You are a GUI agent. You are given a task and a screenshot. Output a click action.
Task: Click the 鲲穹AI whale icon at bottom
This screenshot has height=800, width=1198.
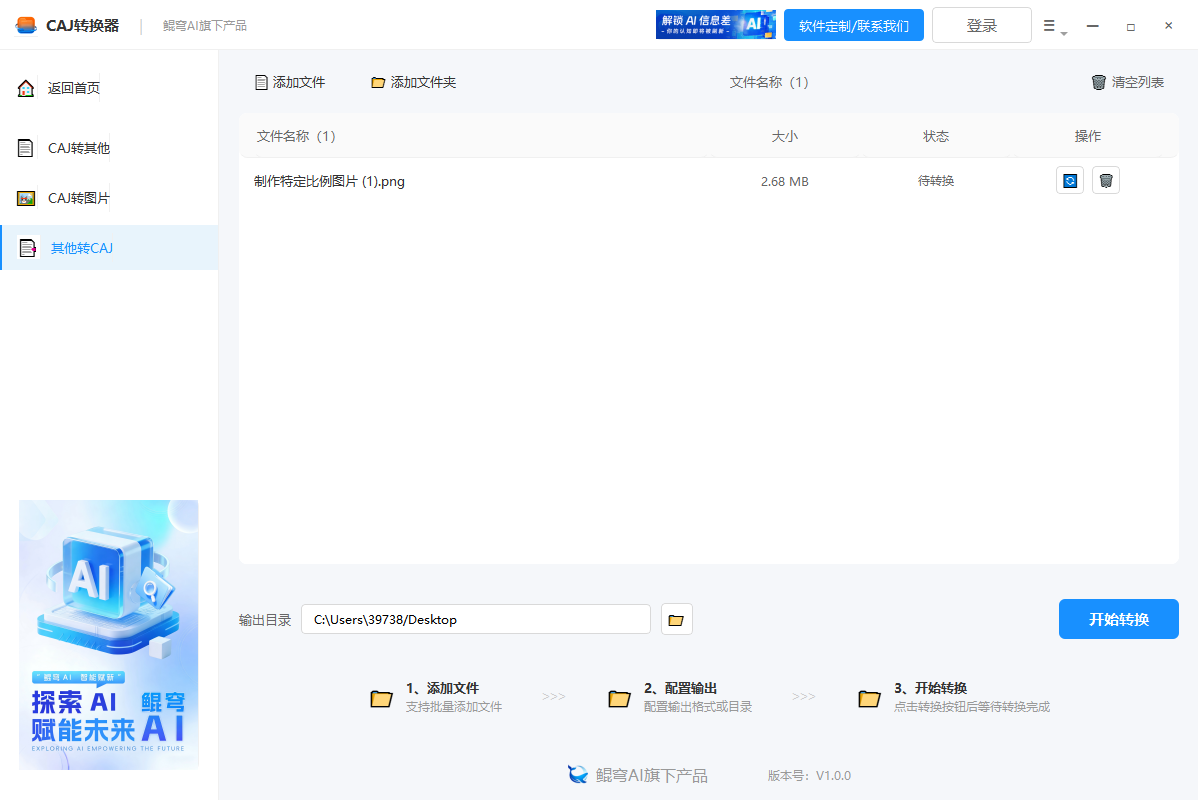coord(578,774)
